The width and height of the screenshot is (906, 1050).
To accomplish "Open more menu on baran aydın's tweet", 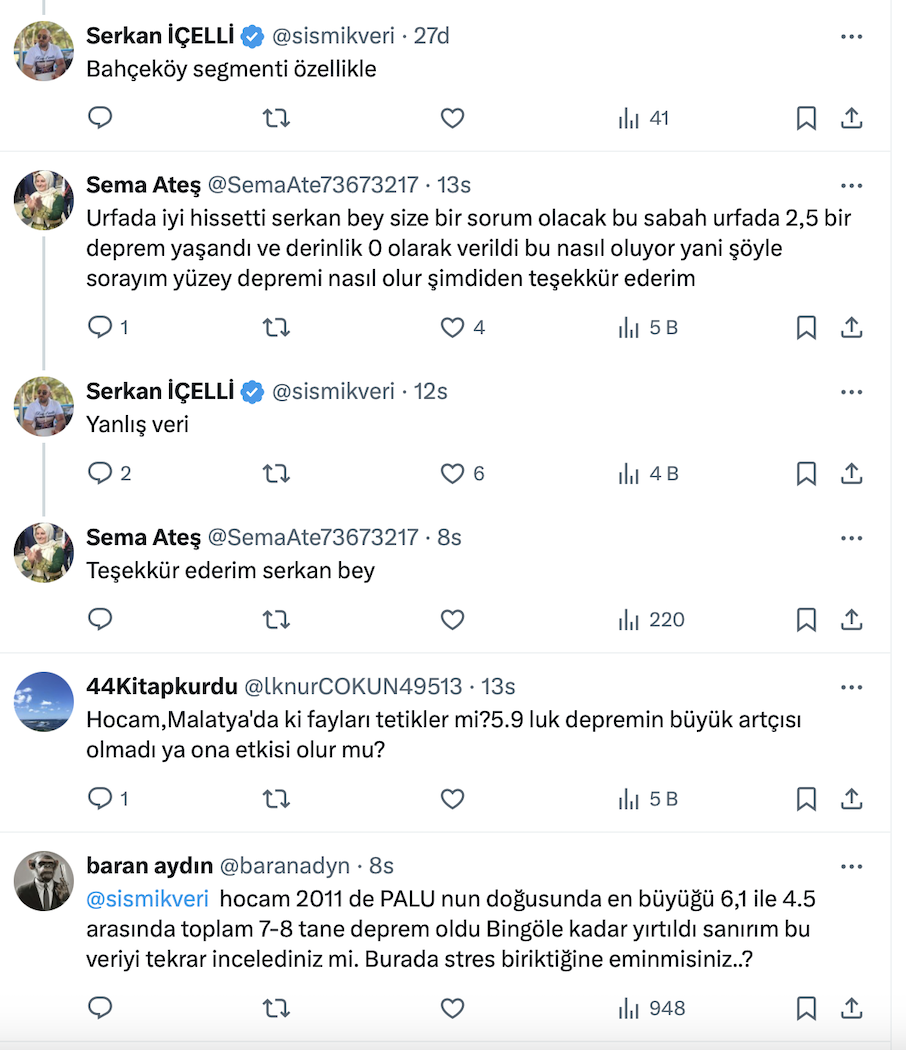I will [x=851, y=866].
